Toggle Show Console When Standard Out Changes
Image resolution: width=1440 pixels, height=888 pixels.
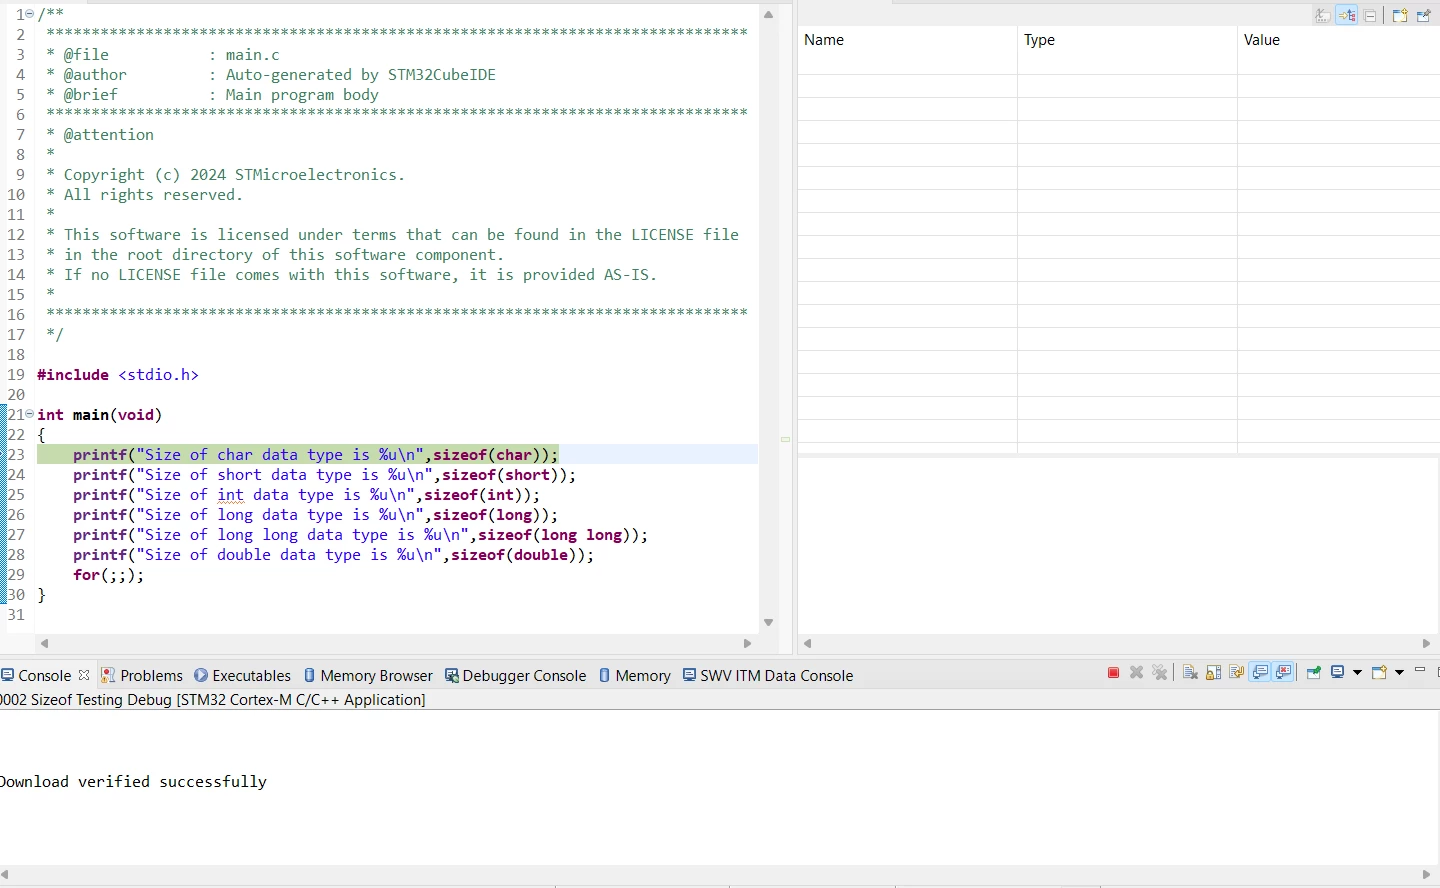pyautogui.click(x=1260, y=673)
